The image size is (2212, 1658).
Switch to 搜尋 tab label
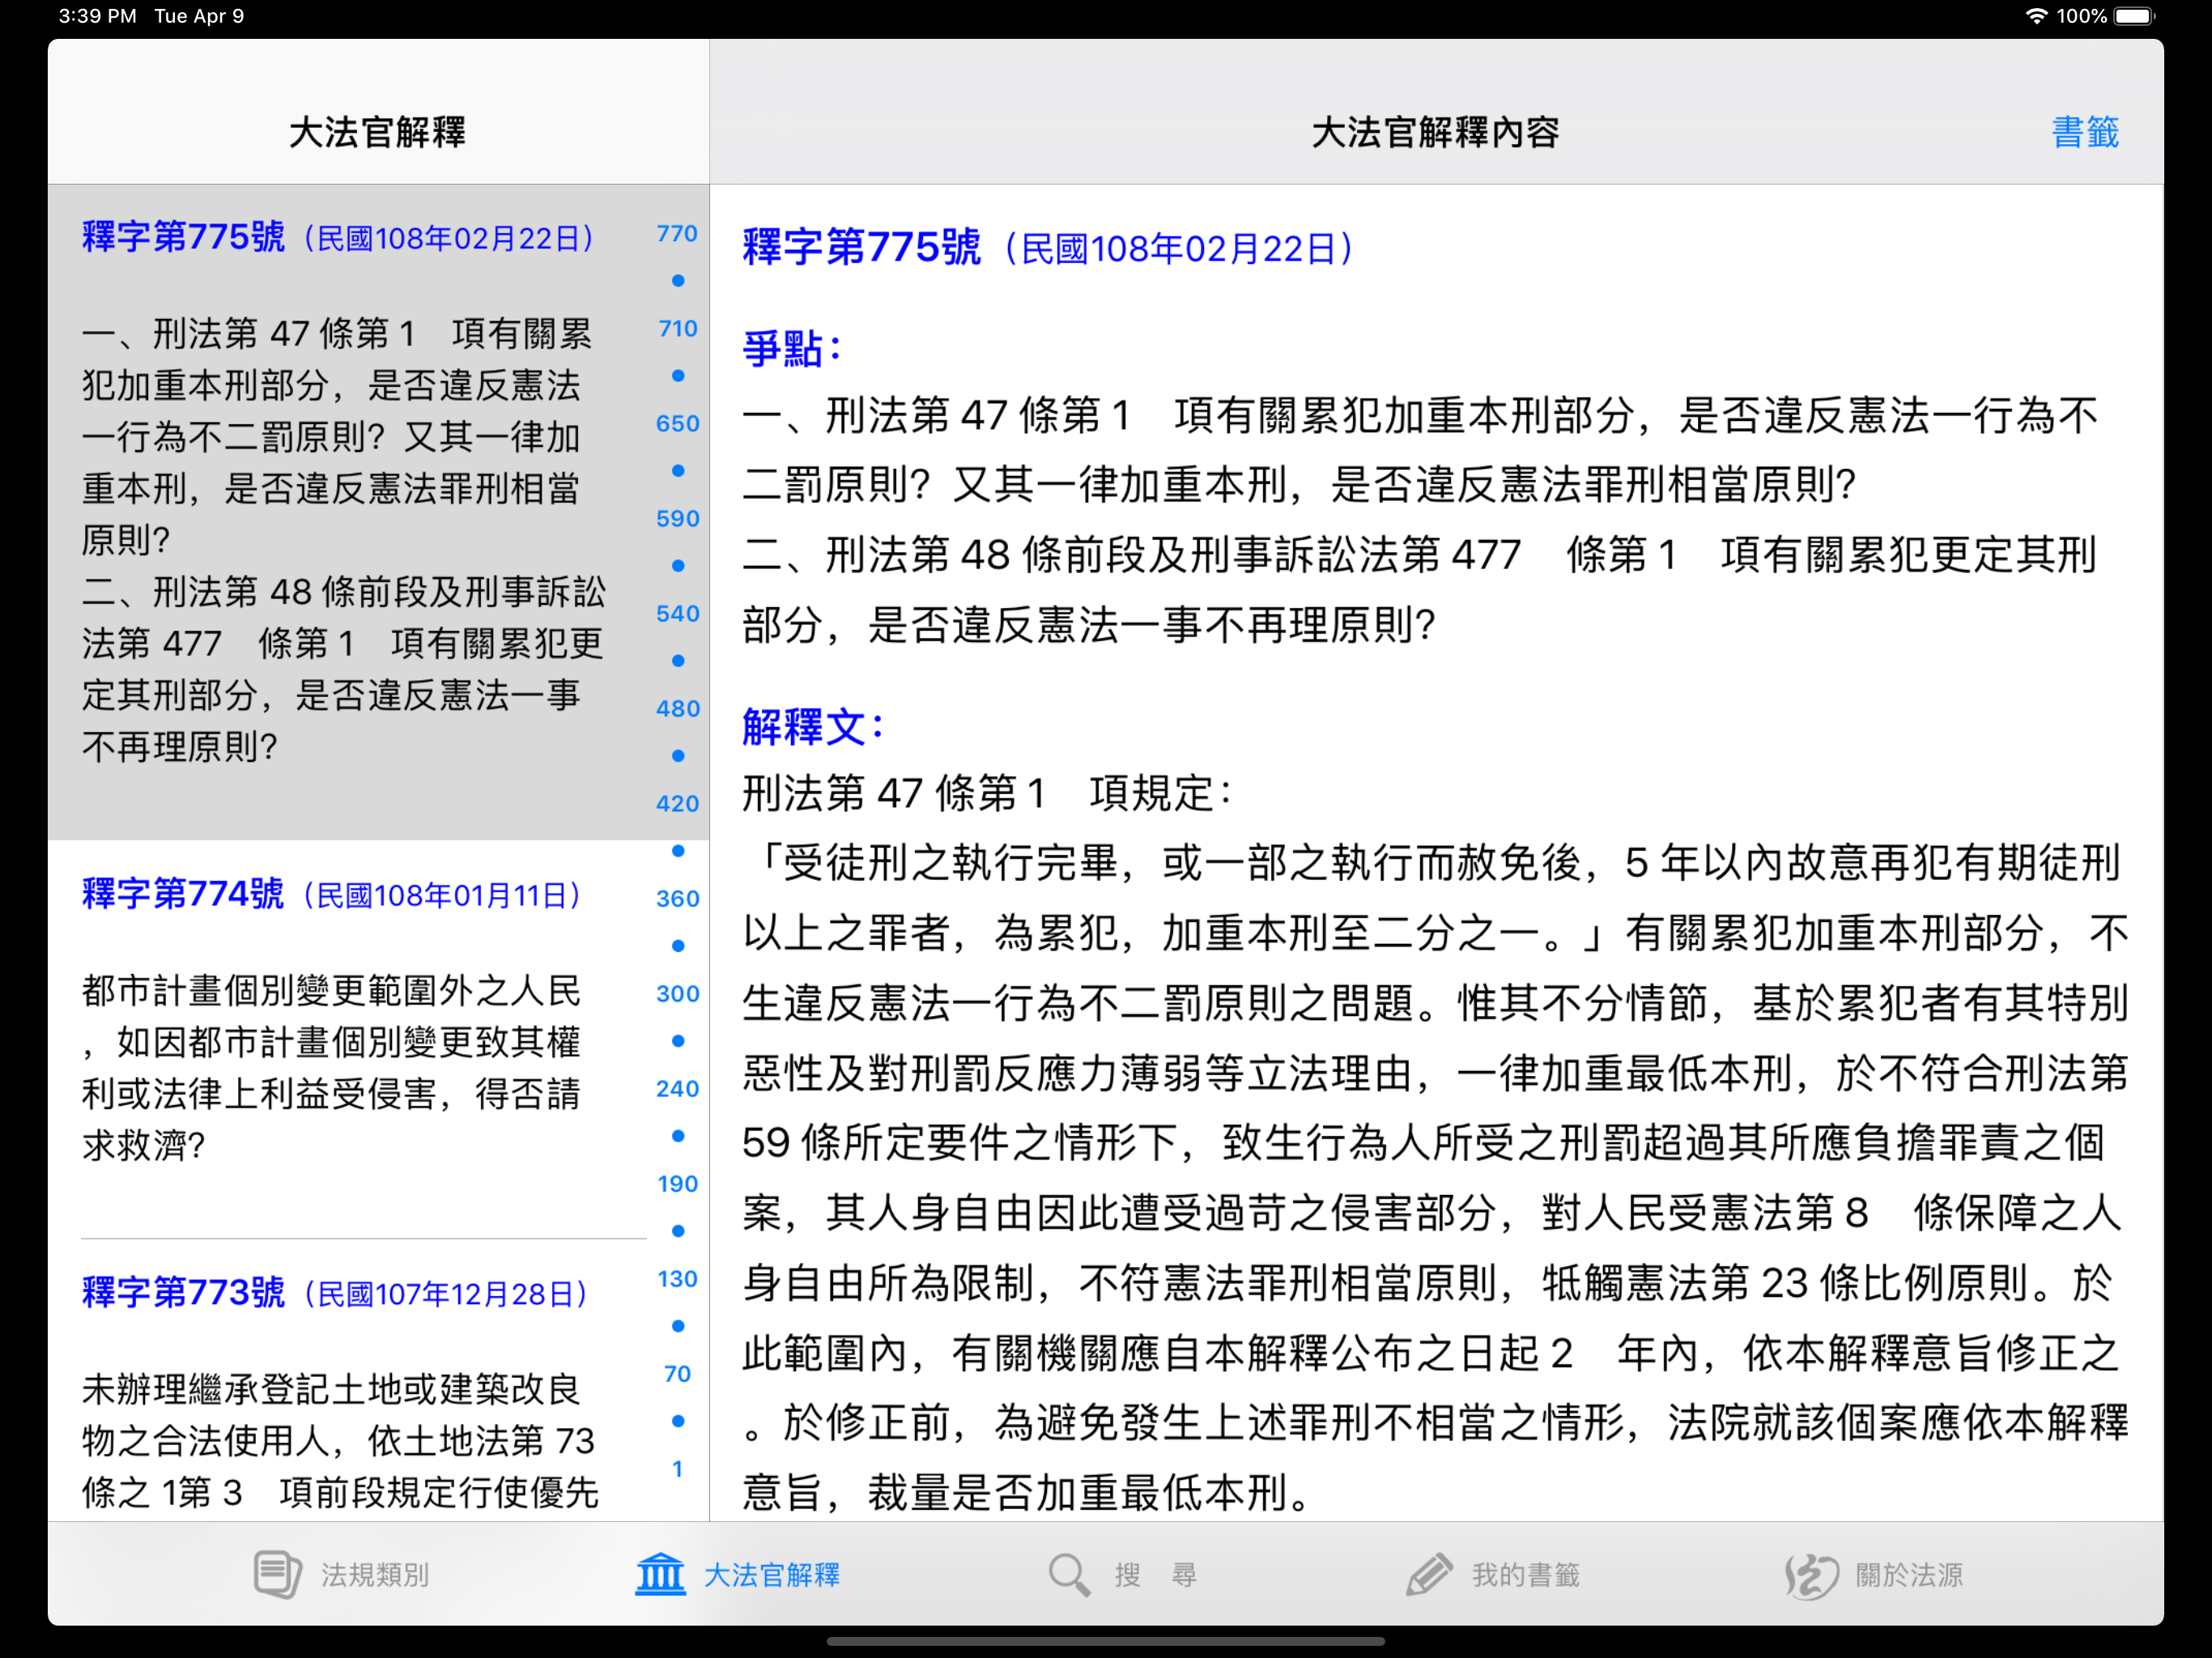tap(1156, 1575)
